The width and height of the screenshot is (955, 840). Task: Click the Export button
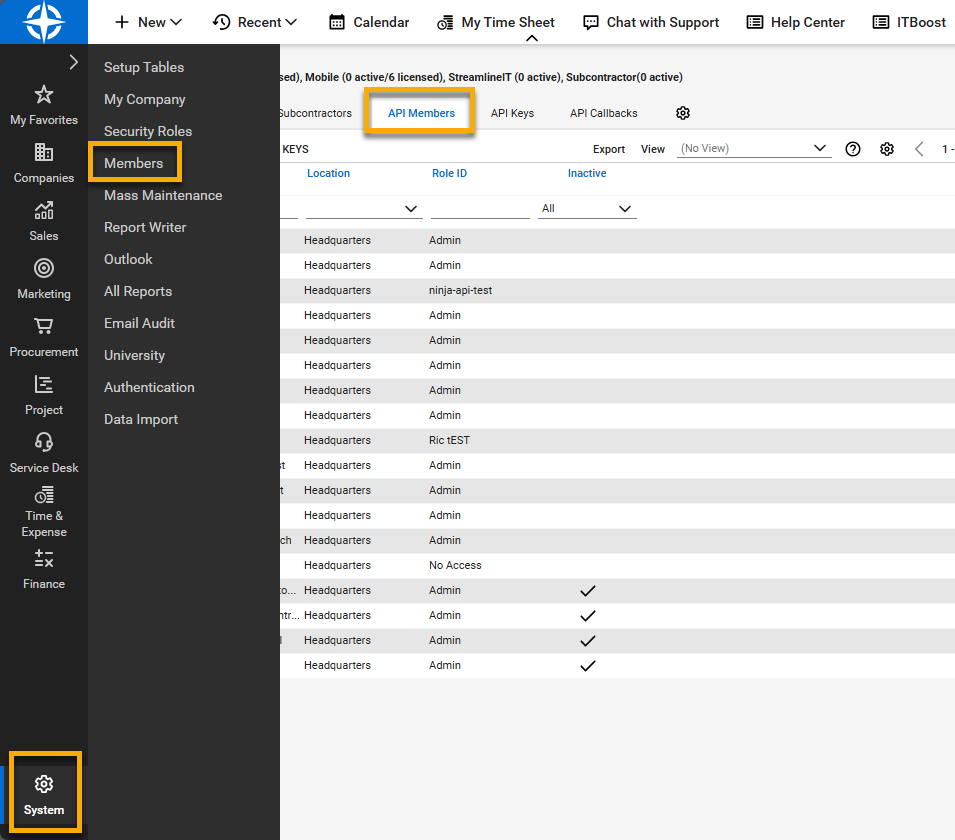(609, 149)
